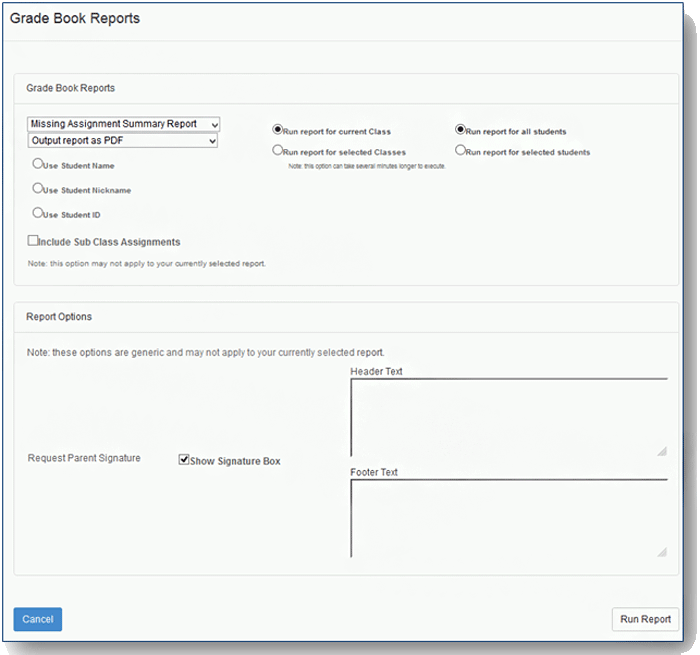700x655 pixels.
Task: Click the Run Report button
Action: [645, 619]
